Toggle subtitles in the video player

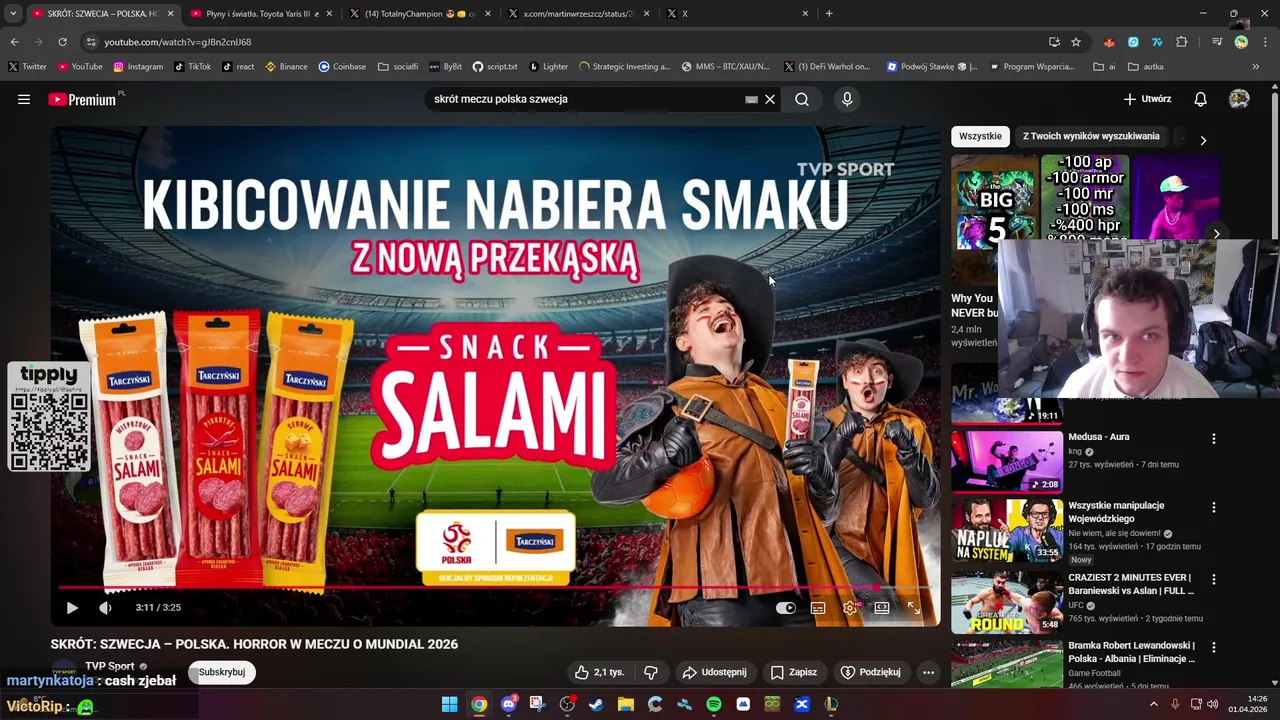click(818, 607)
